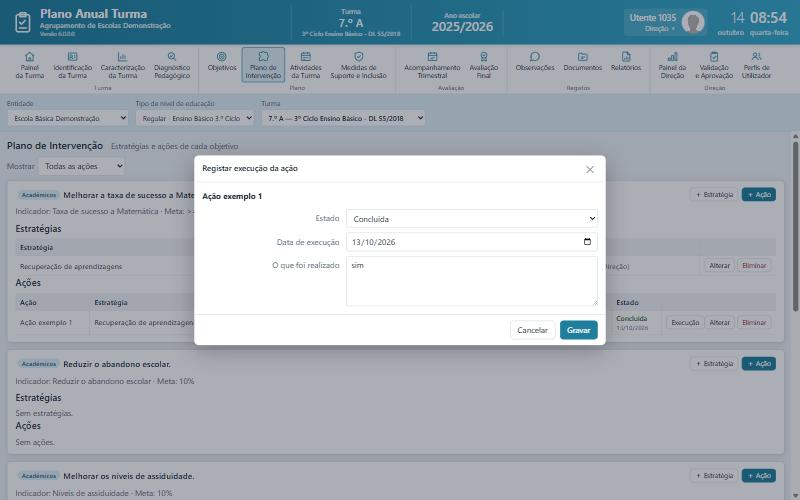Click Cancelar in the dialog
Viewport: 800px width, 500px height.
[x=532, y=330]
